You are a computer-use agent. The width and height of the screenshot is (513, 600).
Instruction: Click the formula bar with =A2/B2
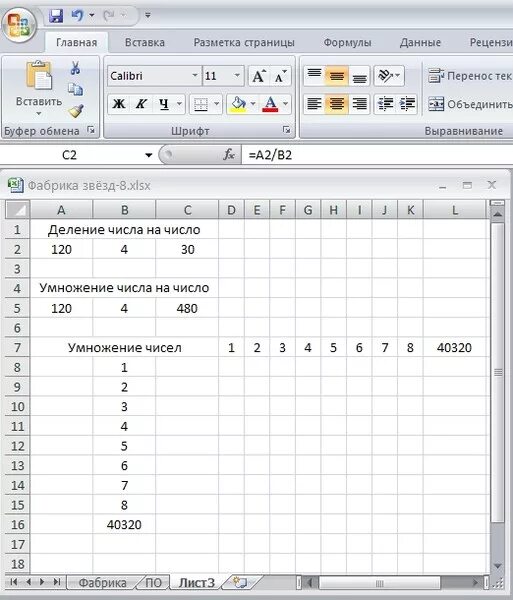click(377, 155)
